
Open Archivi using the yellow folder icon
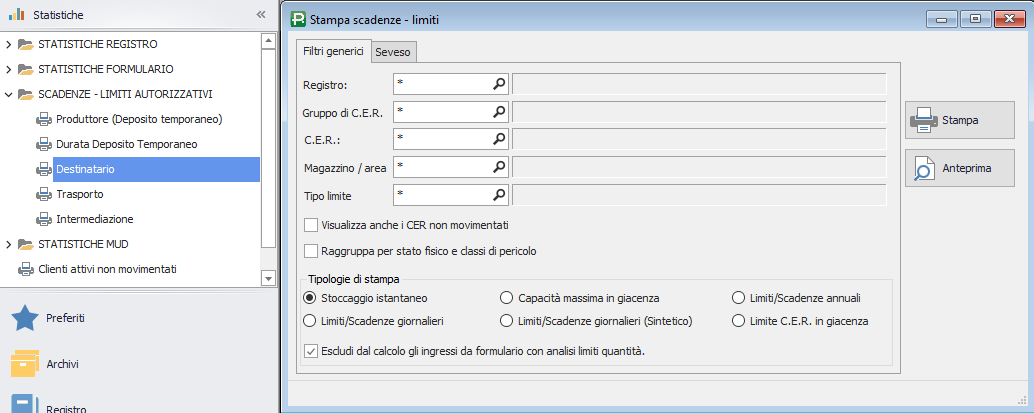pos(24,363)
